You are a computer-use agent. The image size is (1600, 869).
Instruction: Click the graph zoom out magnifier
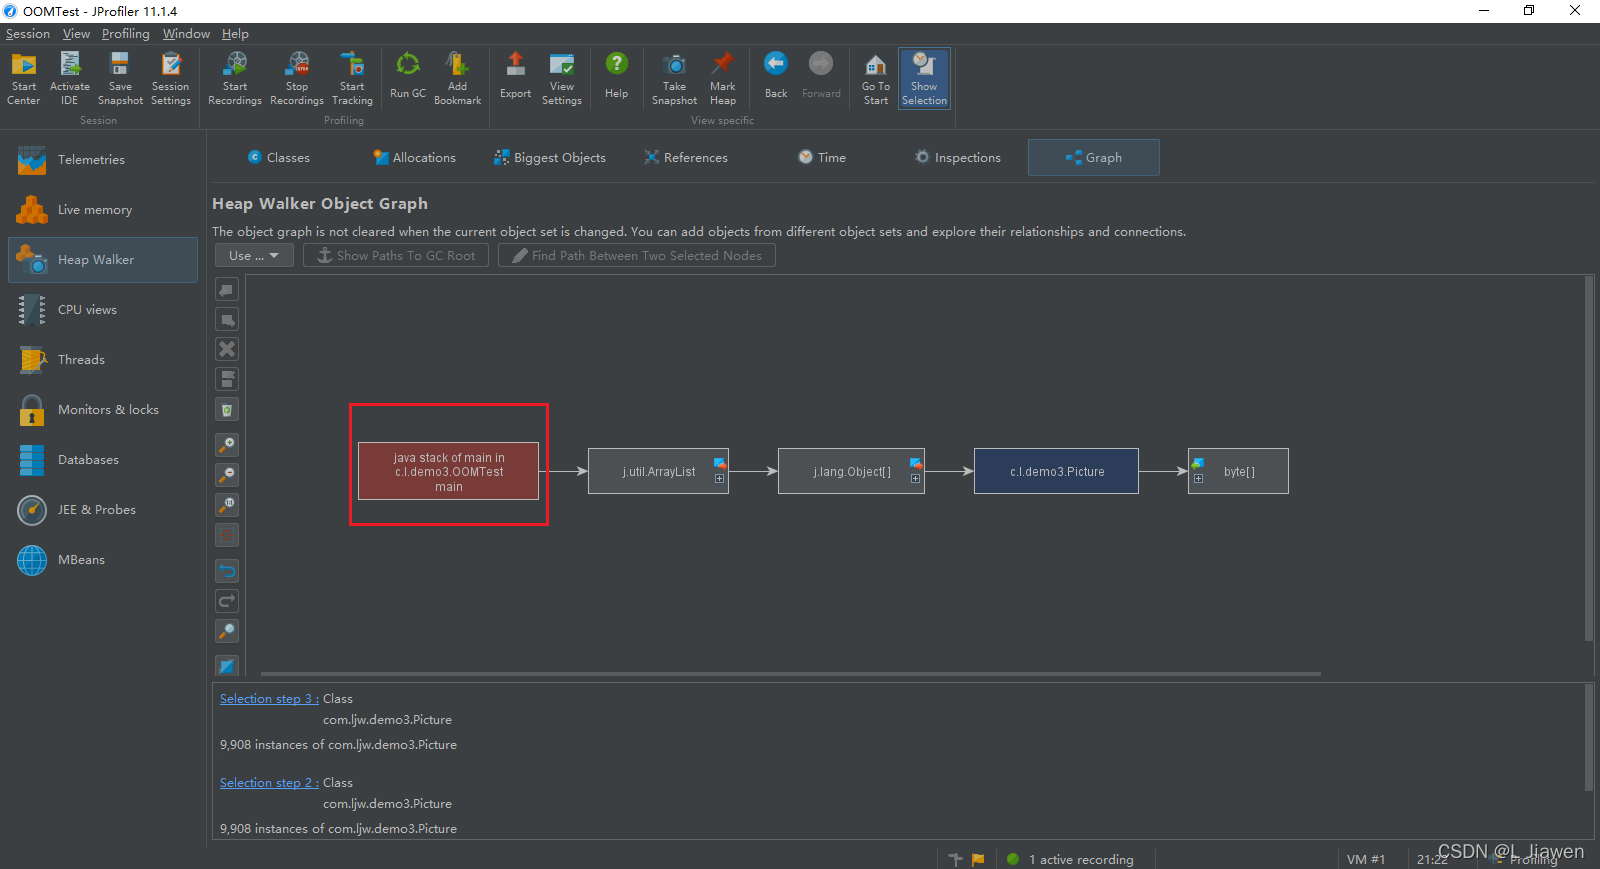(x=227, y=475)
